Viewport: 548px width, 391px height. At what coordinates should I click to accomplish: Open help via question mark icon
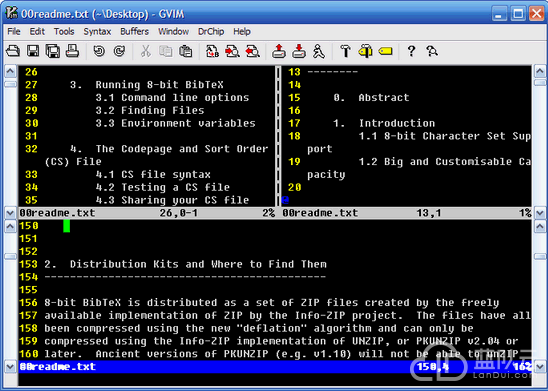click(x=411, y=51)
